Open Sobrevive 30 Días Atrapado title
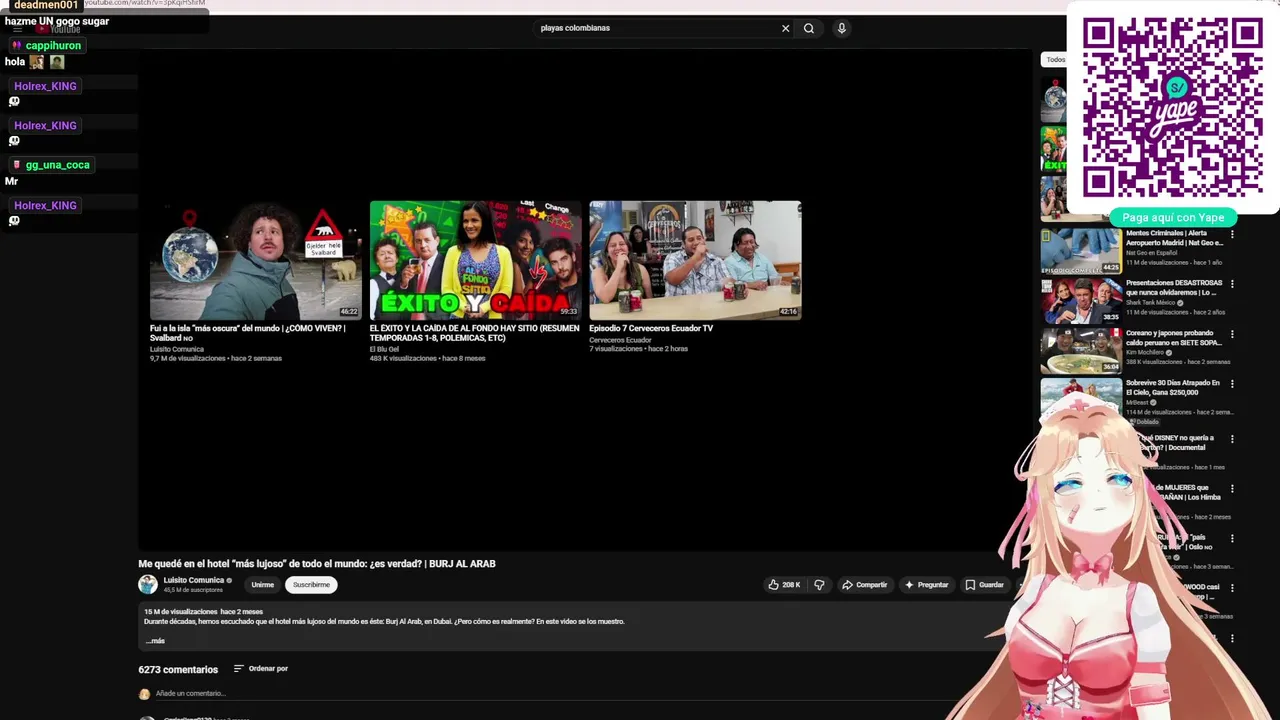Image resolution: width=1280 pixels, height=720 pixels. 1172,387
